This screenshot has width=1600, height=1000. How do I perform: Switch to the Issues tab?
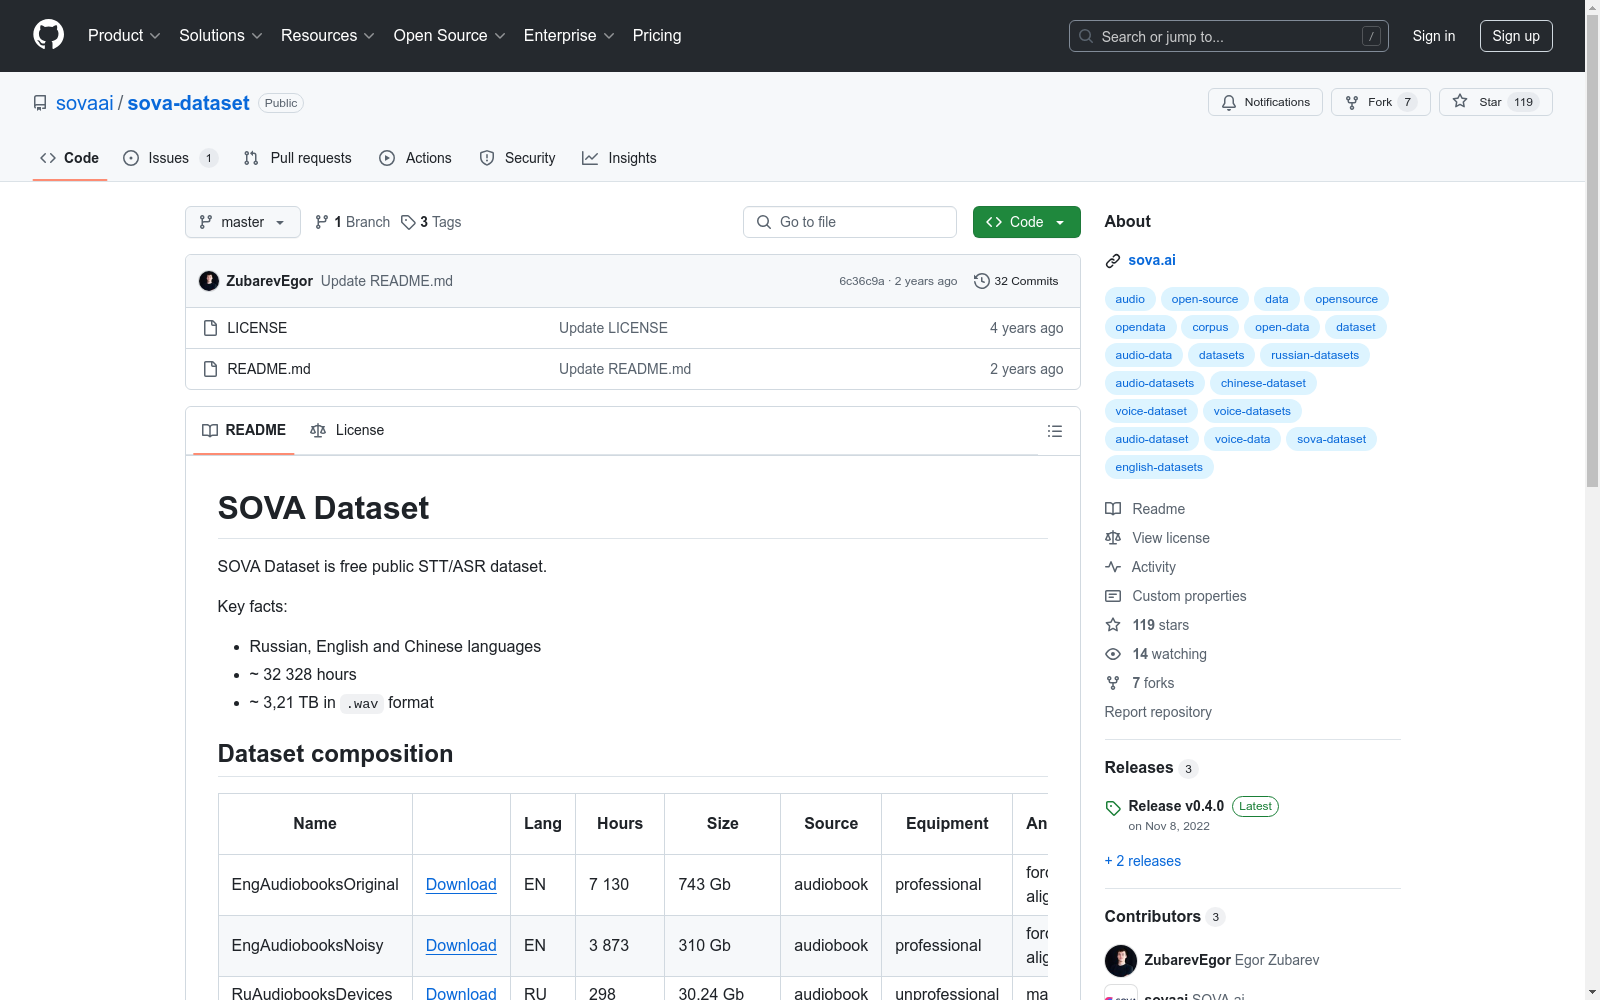pos(170,158)
